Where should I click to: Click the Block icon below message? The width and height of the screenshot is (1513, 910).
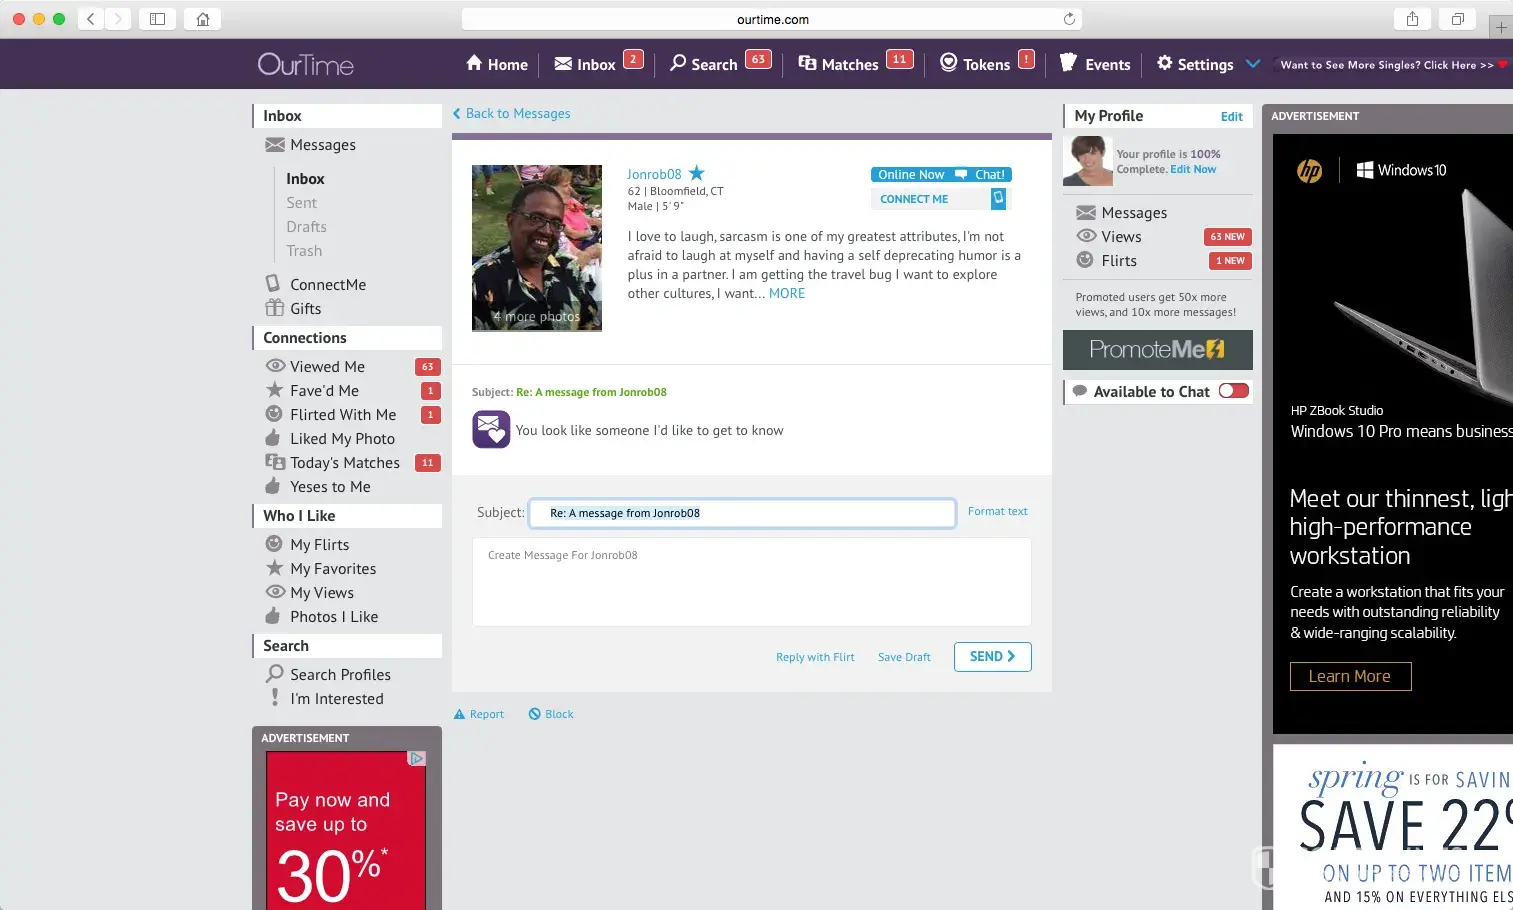pyautogui.click(x=535, y=714)
